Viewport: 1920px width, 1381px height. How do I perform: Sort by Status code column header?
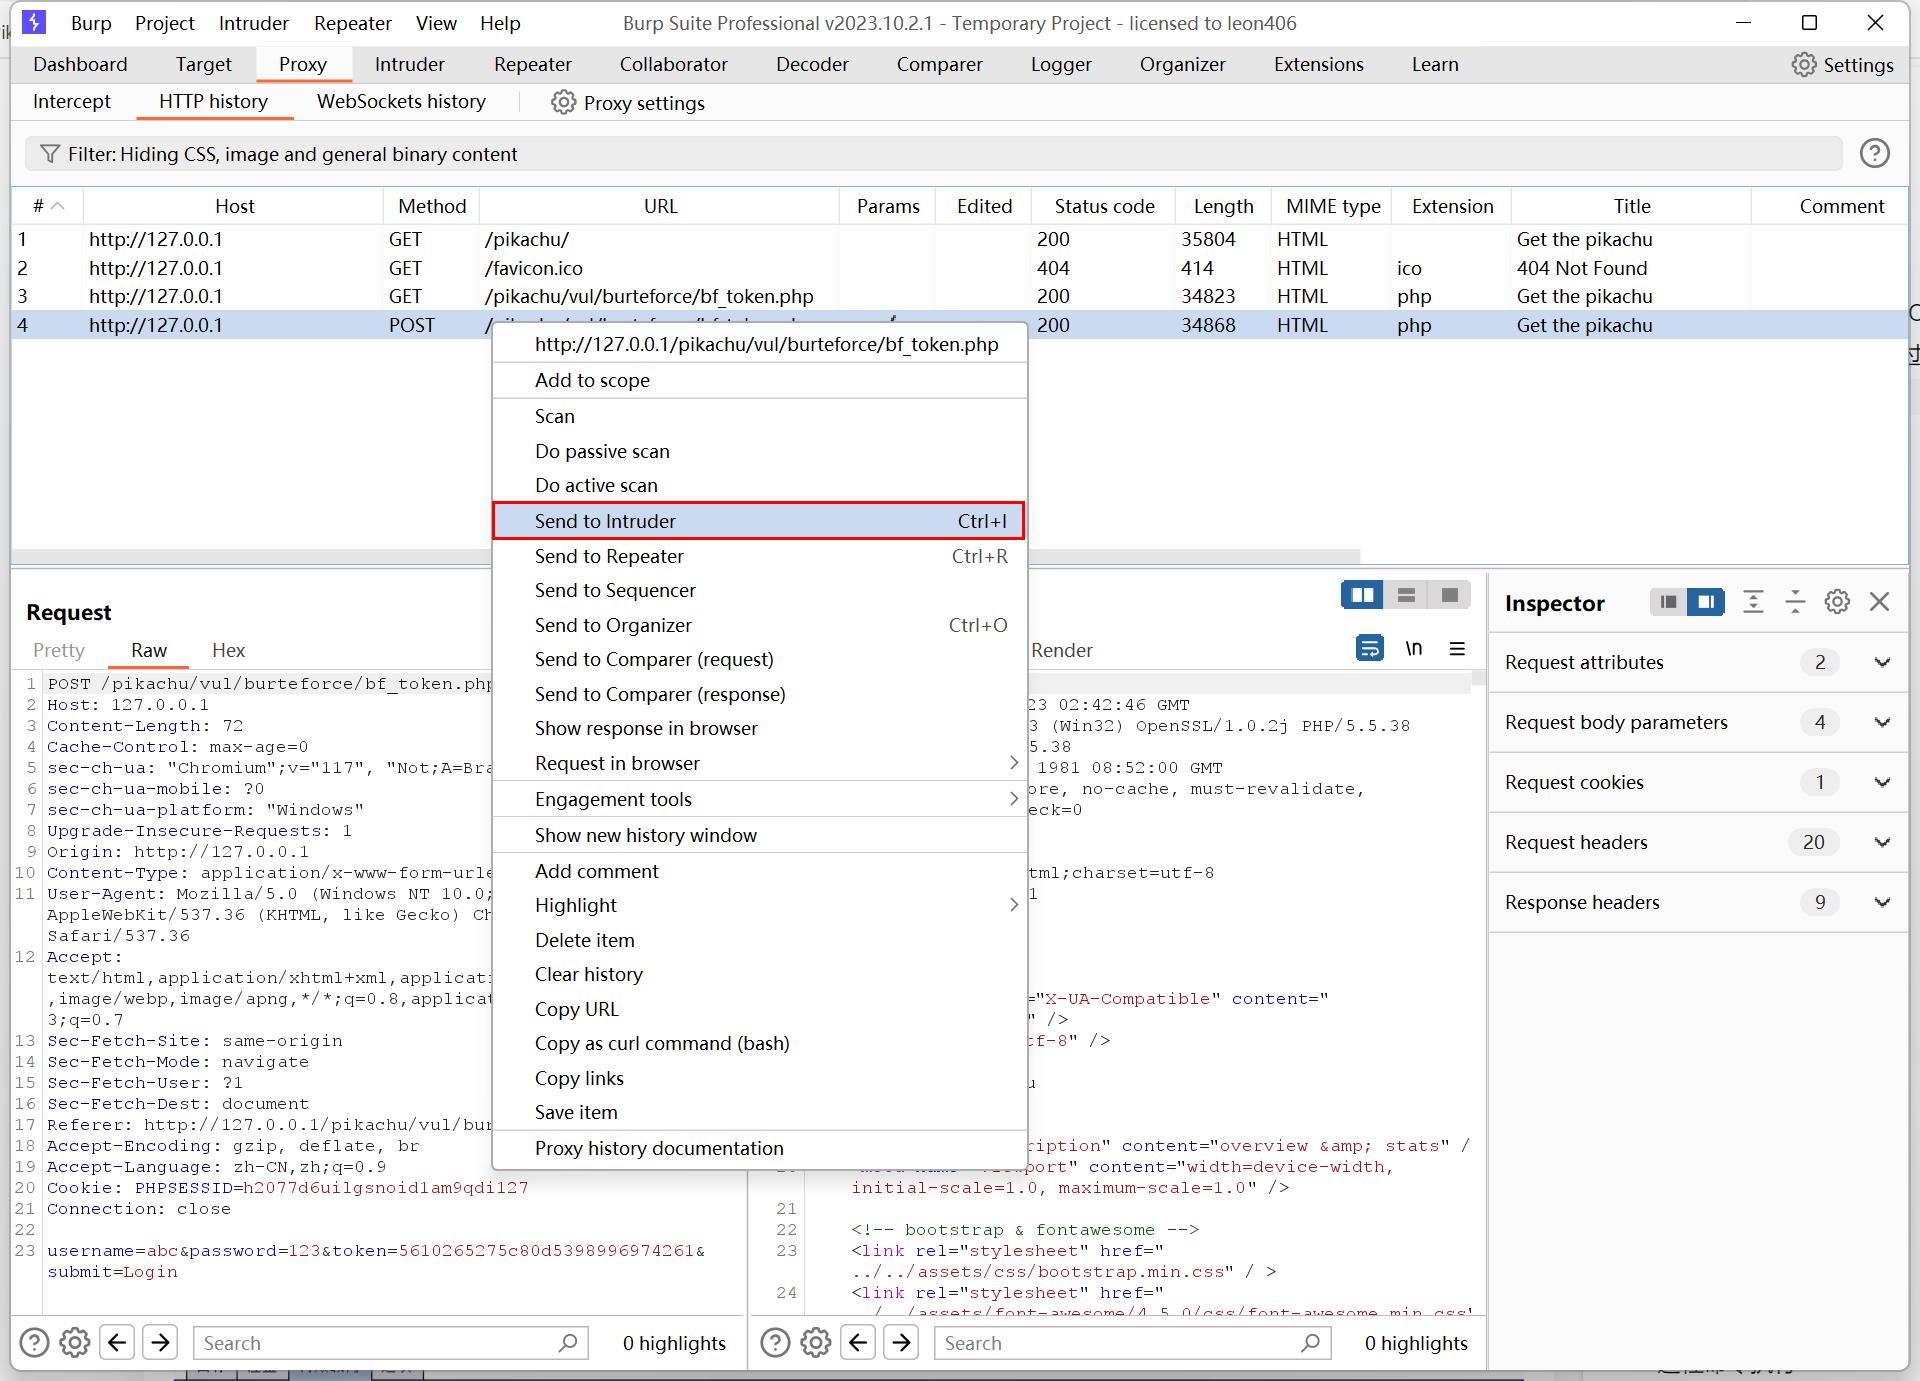coord(1104,206)
